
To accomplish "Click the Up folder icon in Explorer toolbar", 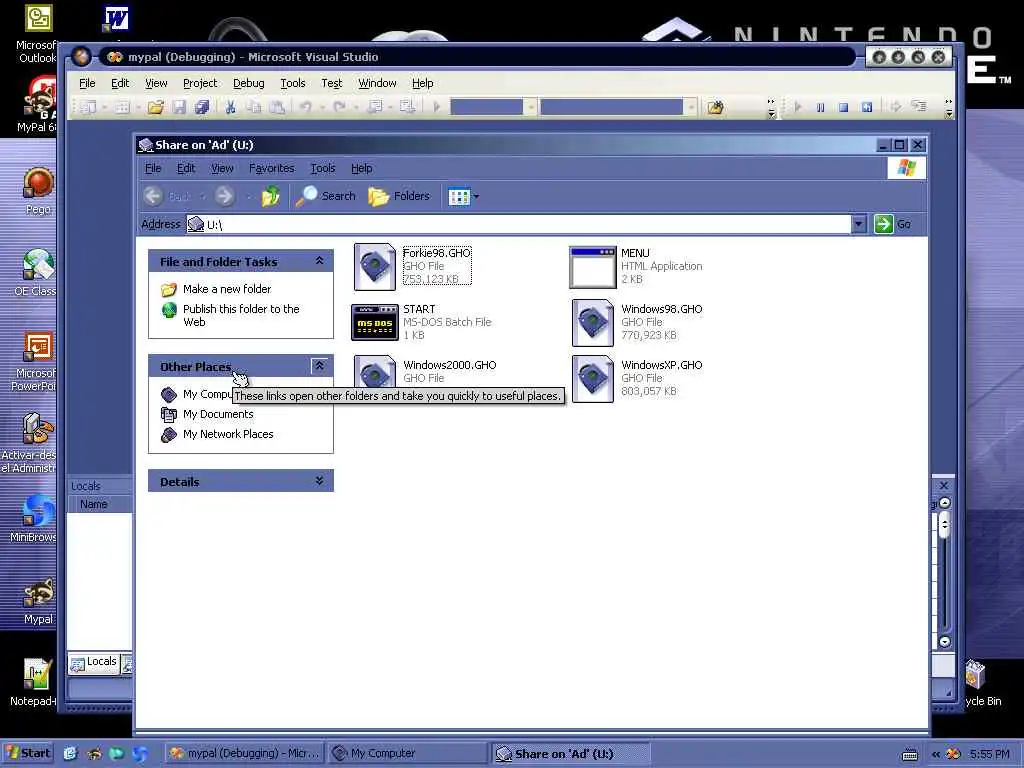I will pos(270,196).
